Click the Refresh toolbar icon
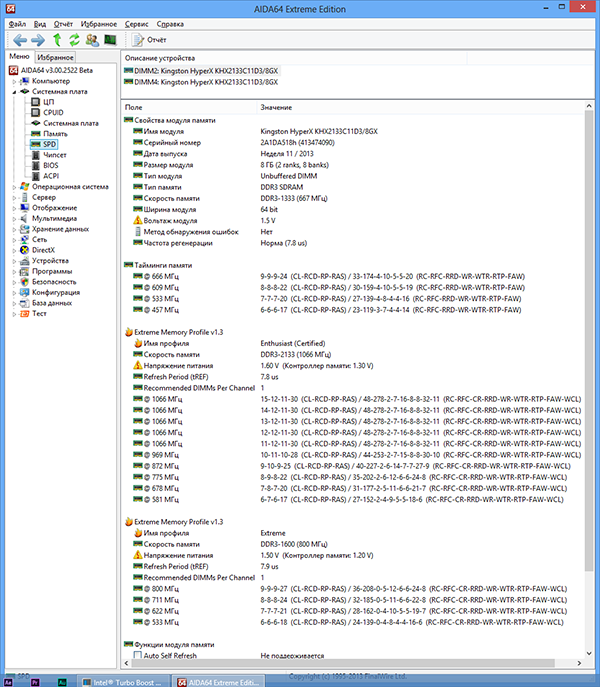Screen dimensions: 600x687 click(75, 40)
